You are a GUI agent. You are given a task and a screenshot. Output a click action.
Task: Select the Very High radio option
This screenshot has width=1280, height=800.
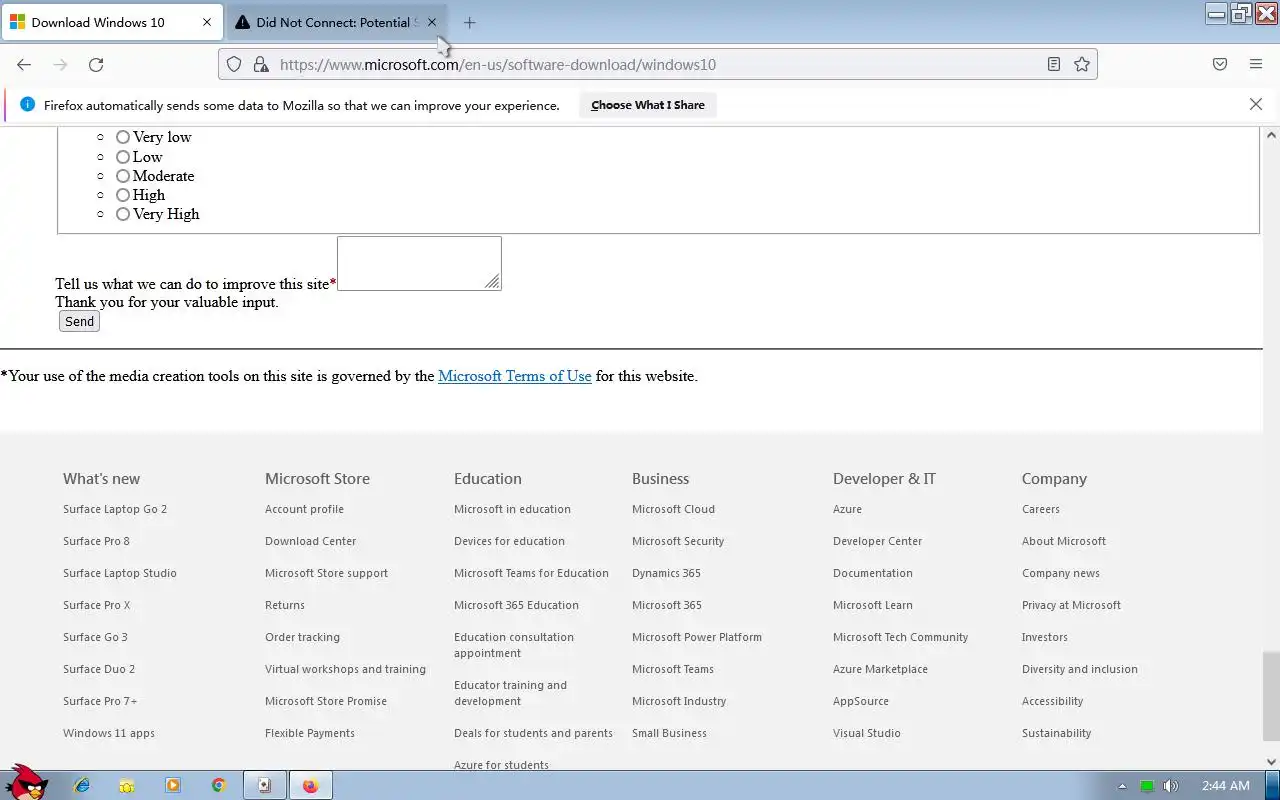point(123,214)
